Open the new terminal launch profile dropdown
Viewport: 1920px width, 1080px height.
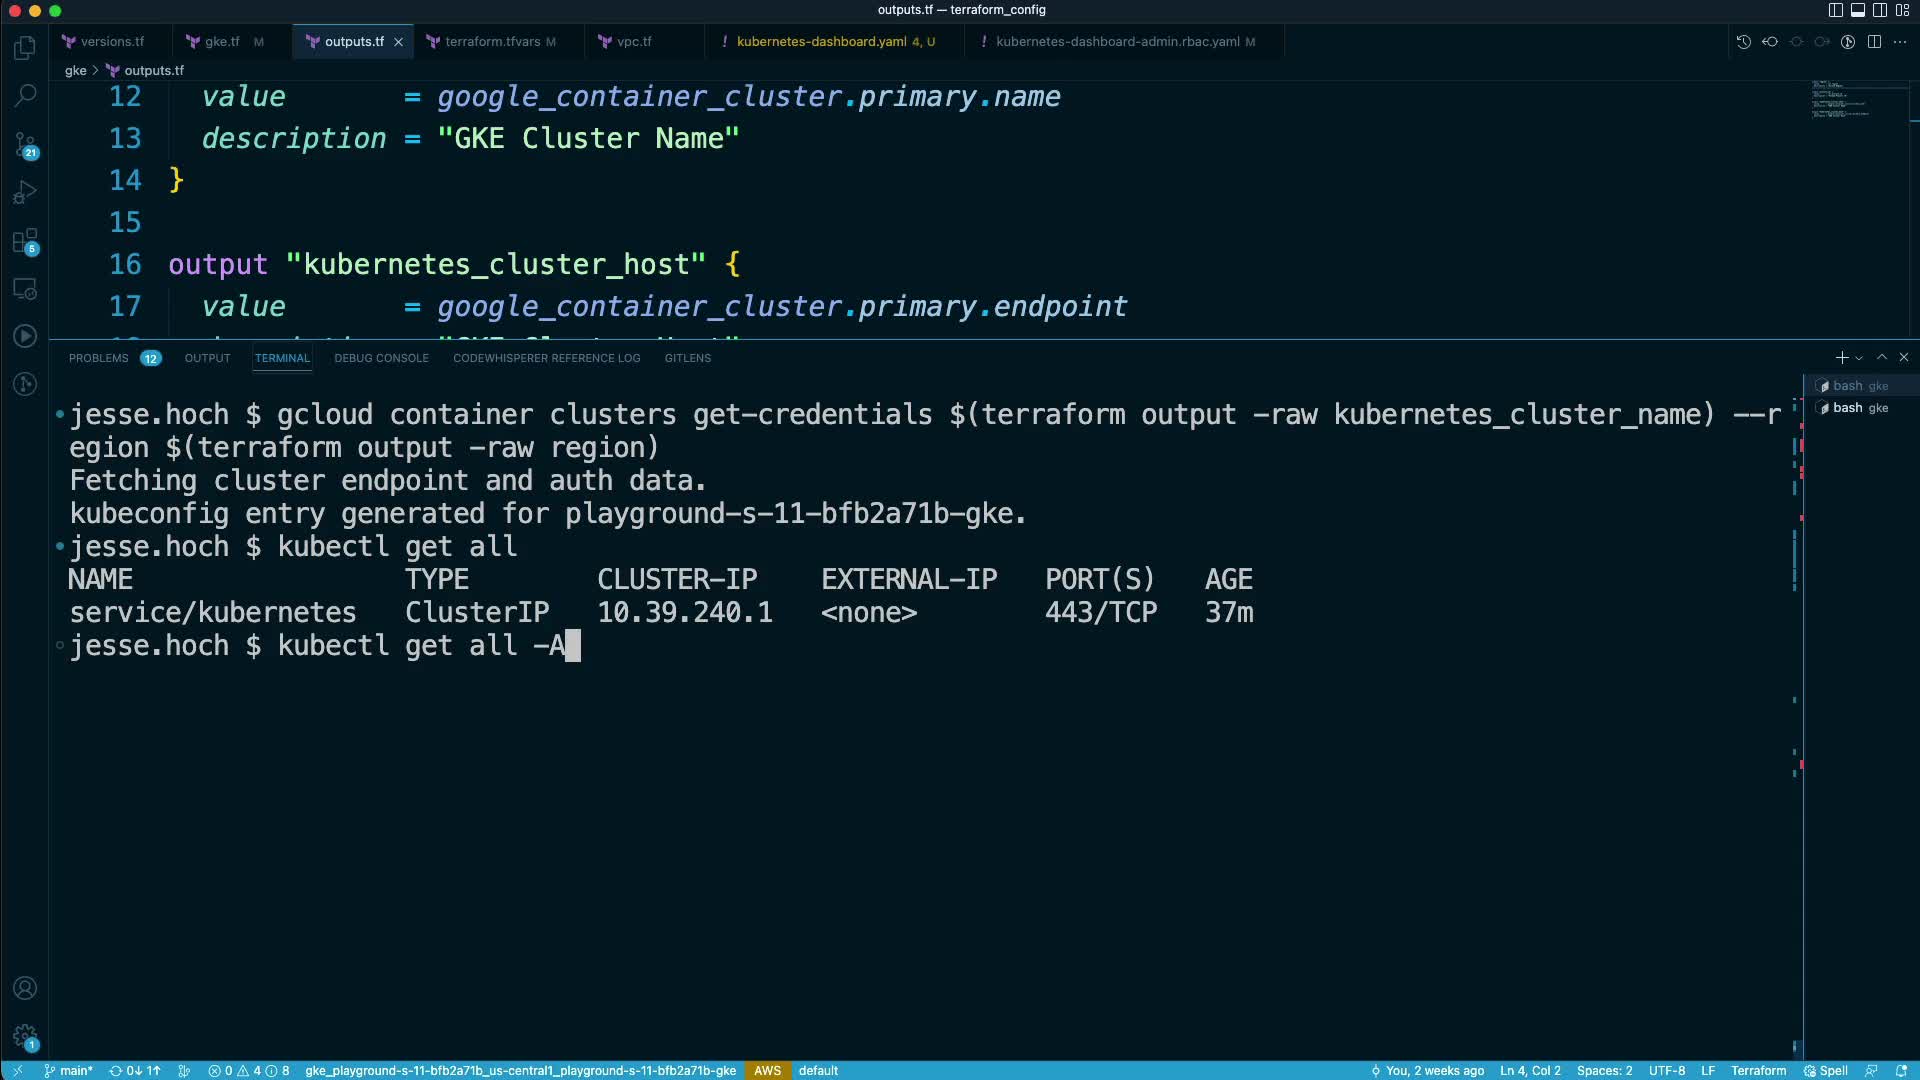(x=1859, y=358)
